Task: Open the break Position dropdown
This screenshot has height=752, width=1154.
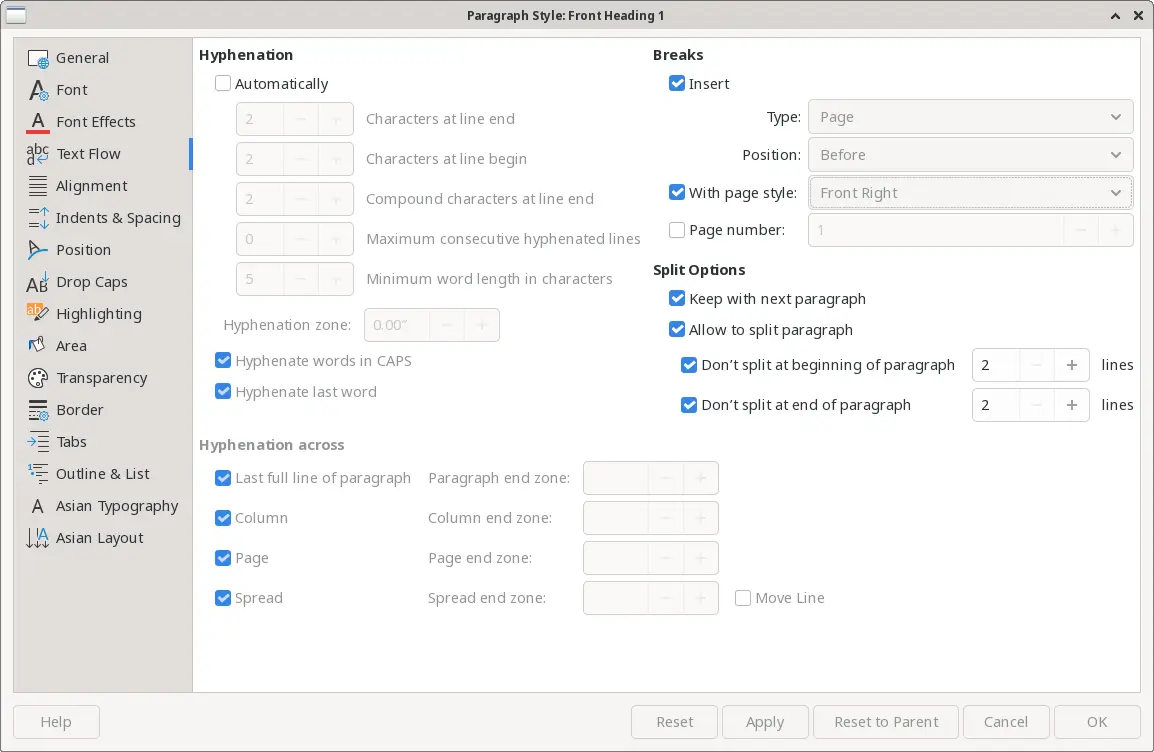Action: (x=970, y=155)
